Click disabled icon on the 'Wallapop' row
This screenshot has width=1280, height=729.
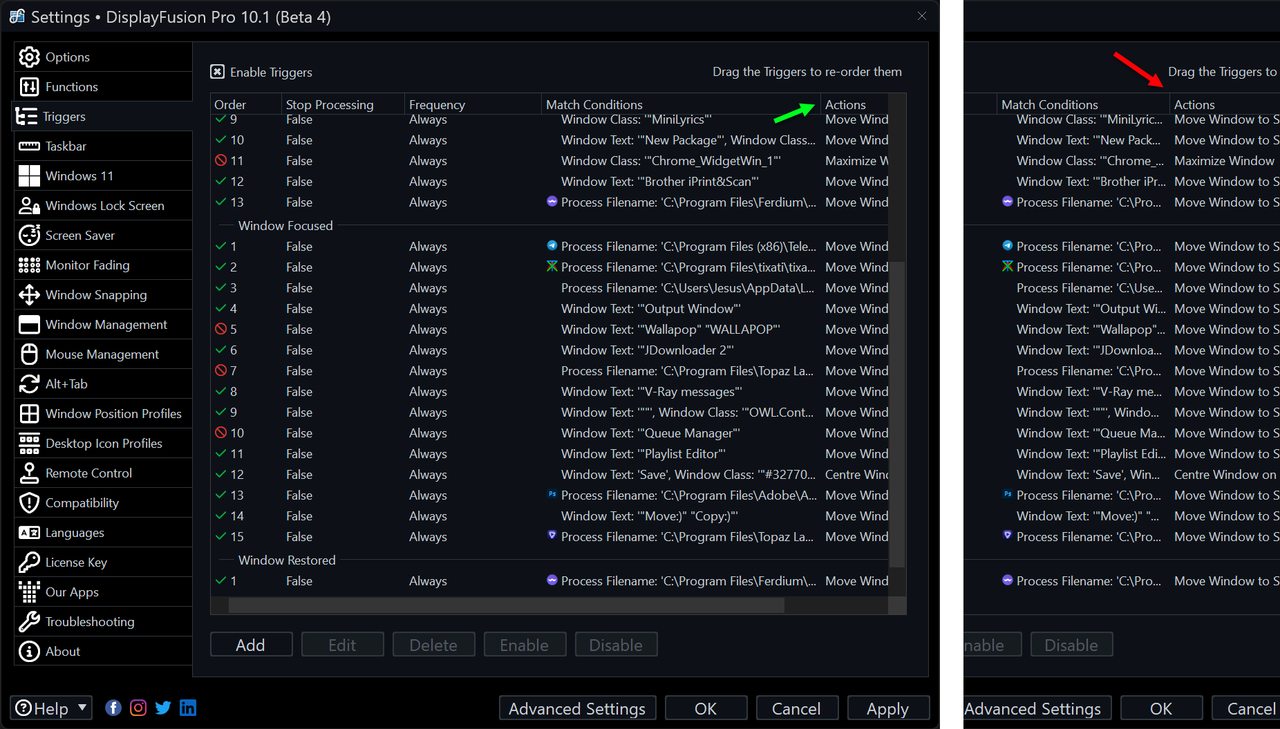[221, 330]
